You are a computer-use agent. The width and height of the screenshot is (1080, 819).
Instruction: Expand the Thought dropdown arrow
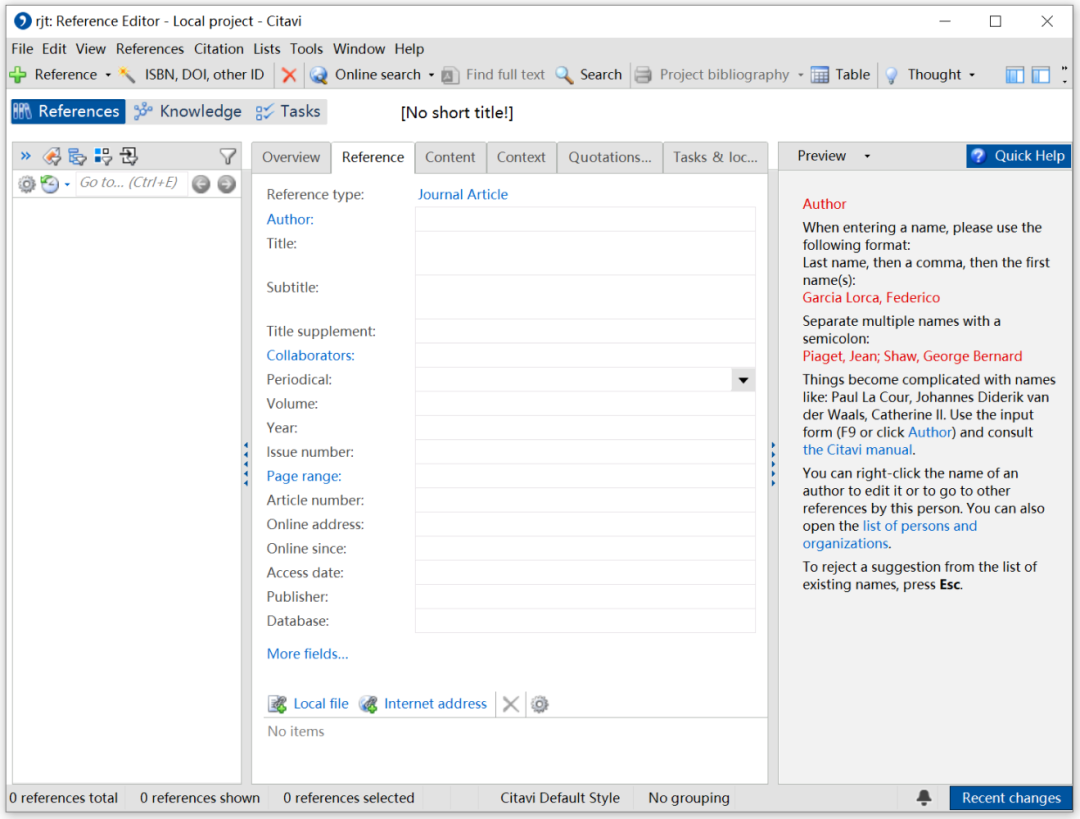[972, 75]
